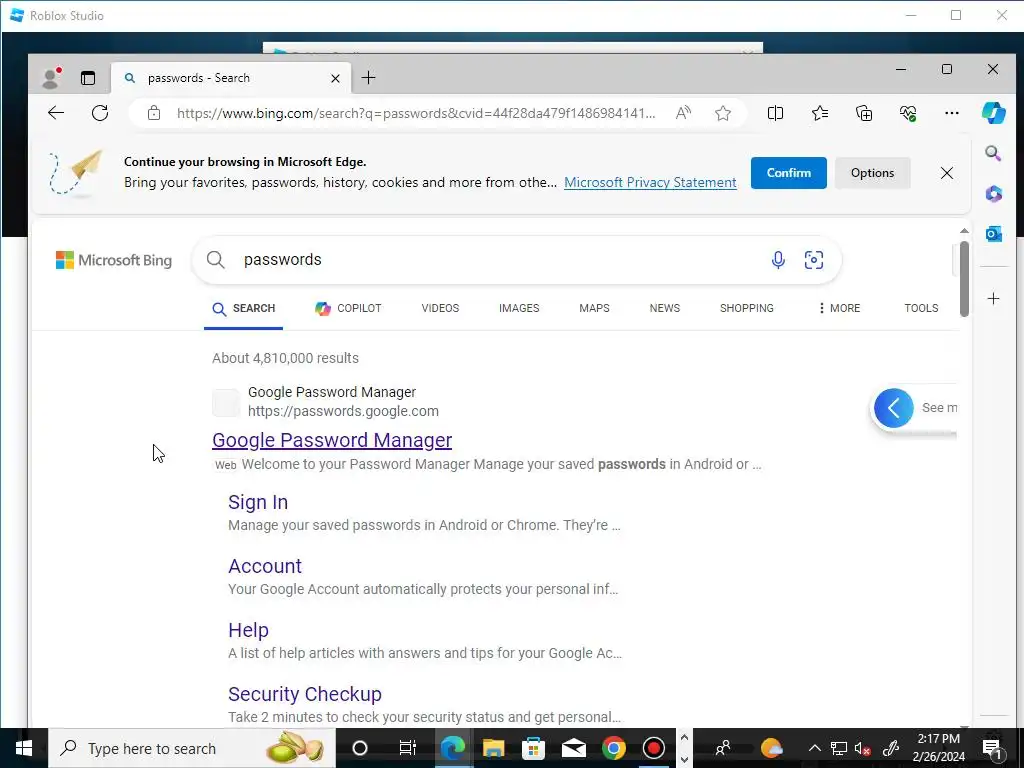Open the Collections icon
Image resolution: width=1024 pixels, height=768 pixels.
click(863, 113)
